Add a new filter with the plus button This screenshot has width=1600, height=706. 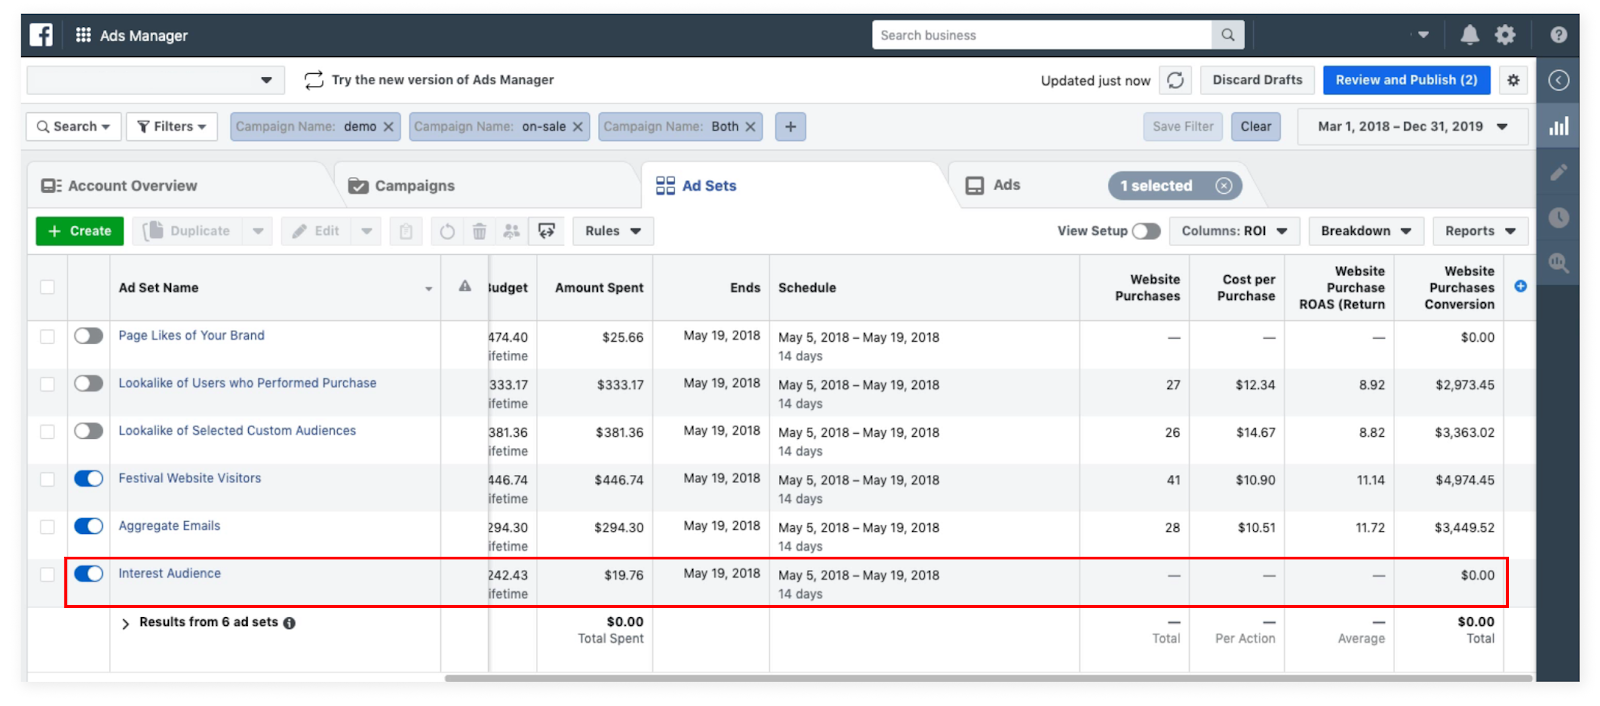coord(790,127)
